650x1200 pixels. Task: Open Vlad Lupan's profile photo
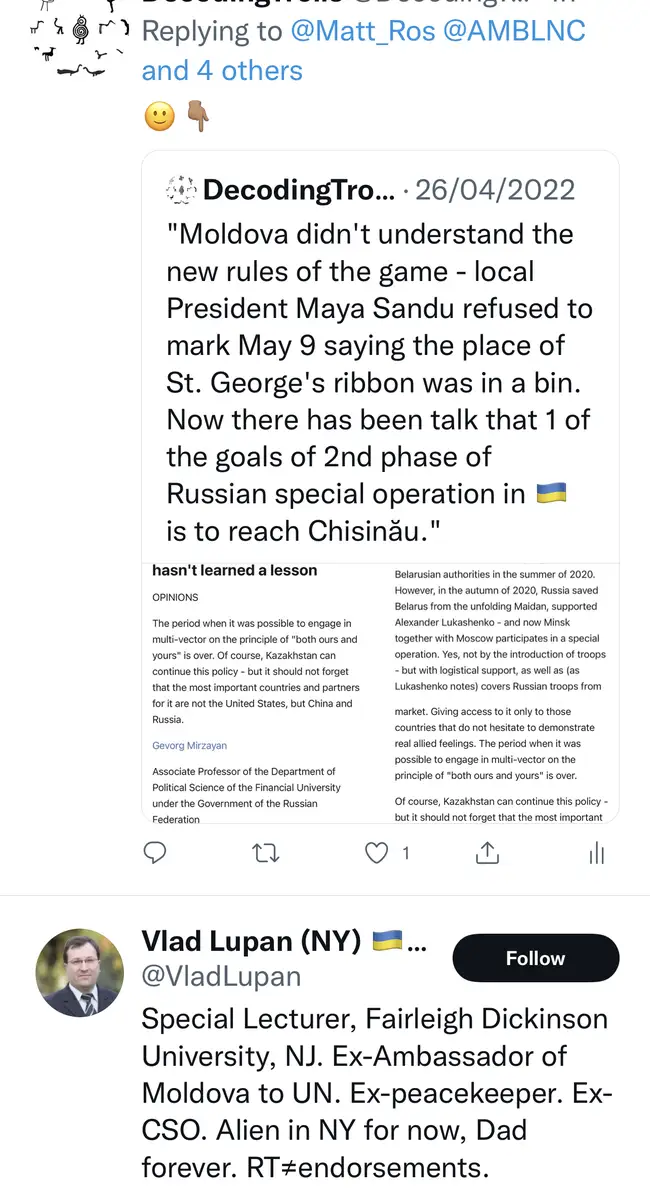80,972
